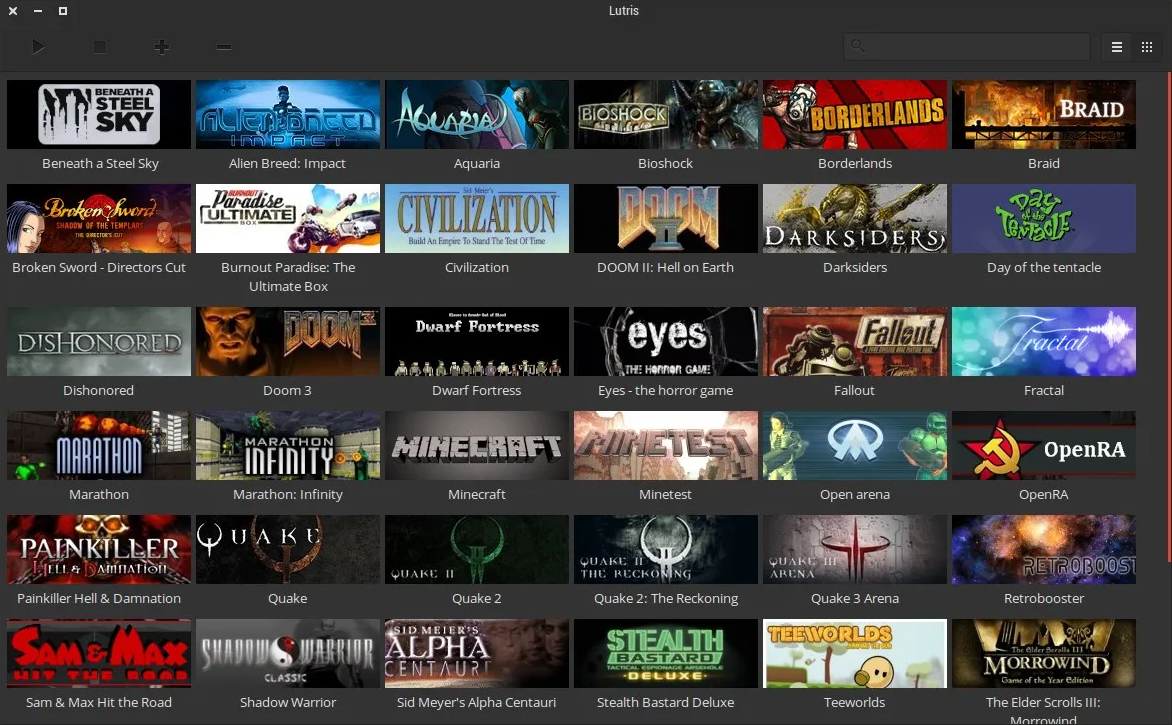The image size is (1172, 725).
Task: Click the 'Day of the tentacle' label
Action: pyautogui.click(x=1044, y=267)
